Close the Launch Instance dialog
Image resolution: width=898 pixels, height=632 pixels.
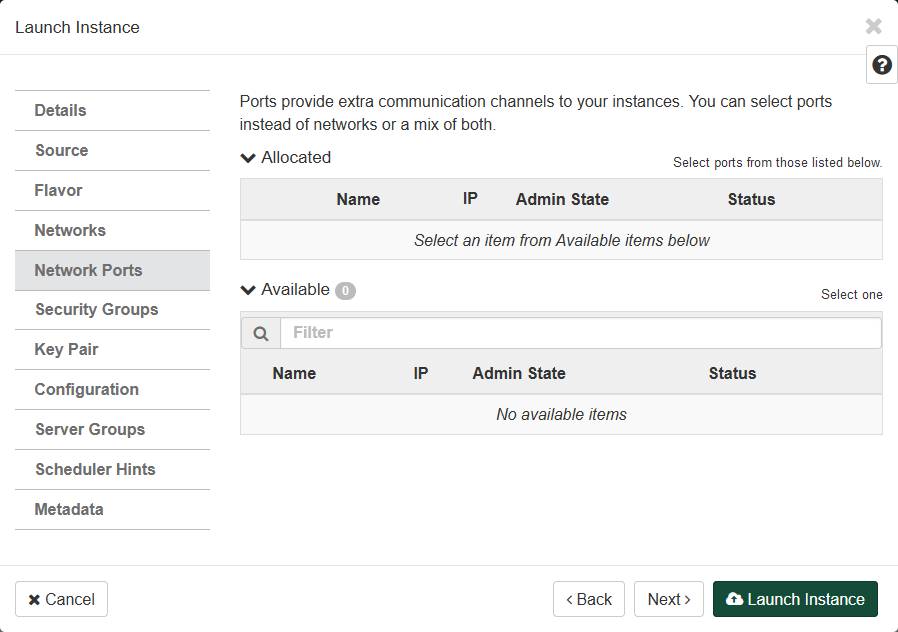(x=873, y=27)
